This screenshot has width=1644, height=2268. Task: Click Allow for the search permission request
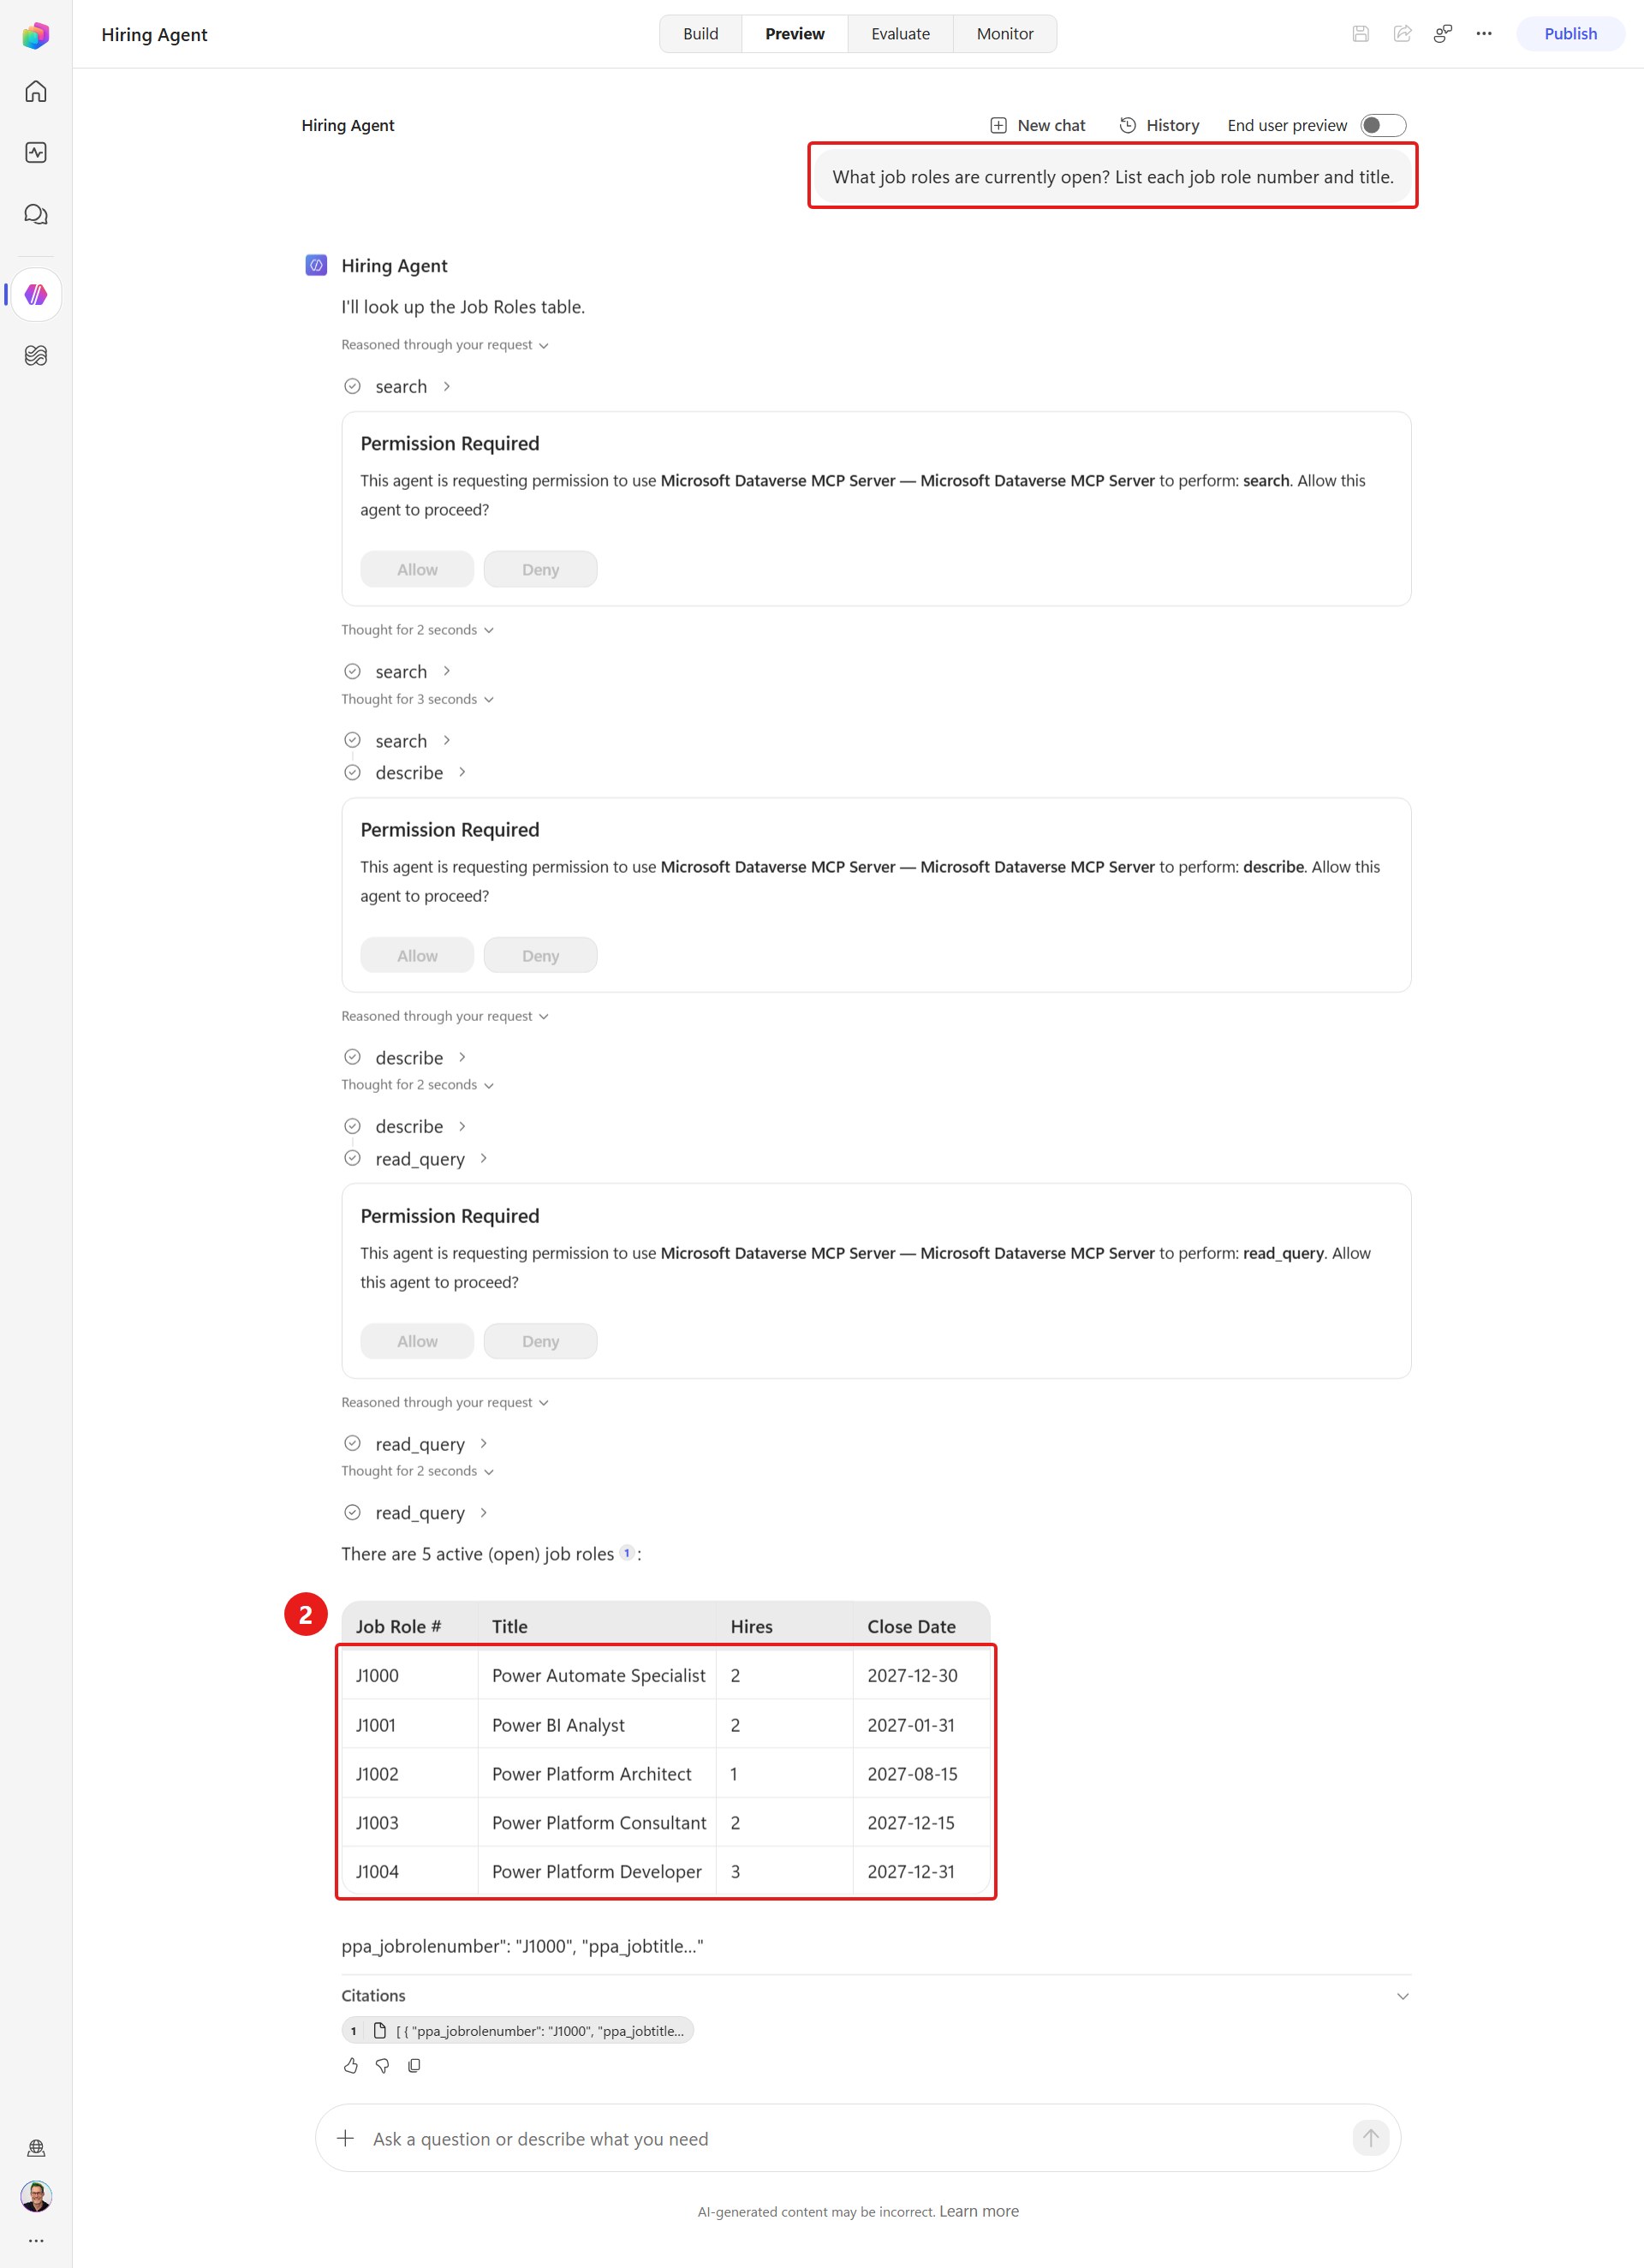tap(417, 569)
